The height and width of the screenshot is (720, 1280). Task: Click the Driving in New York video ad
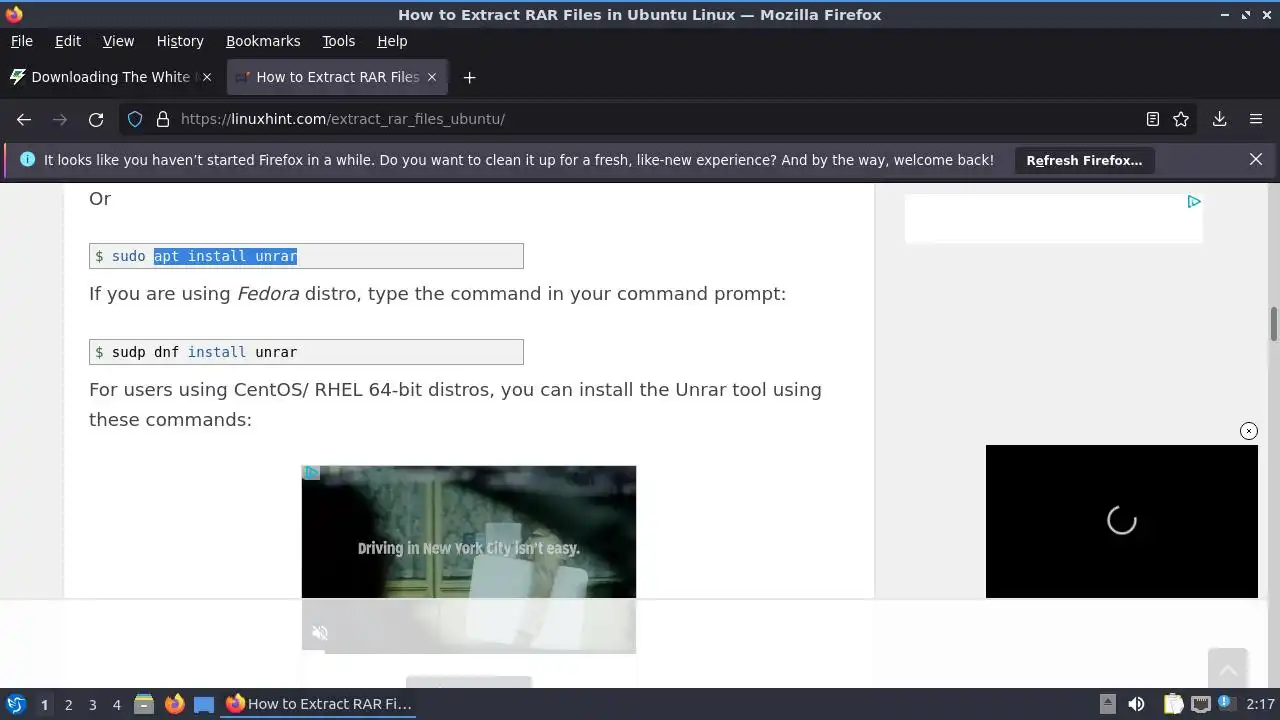coord(469,559)
